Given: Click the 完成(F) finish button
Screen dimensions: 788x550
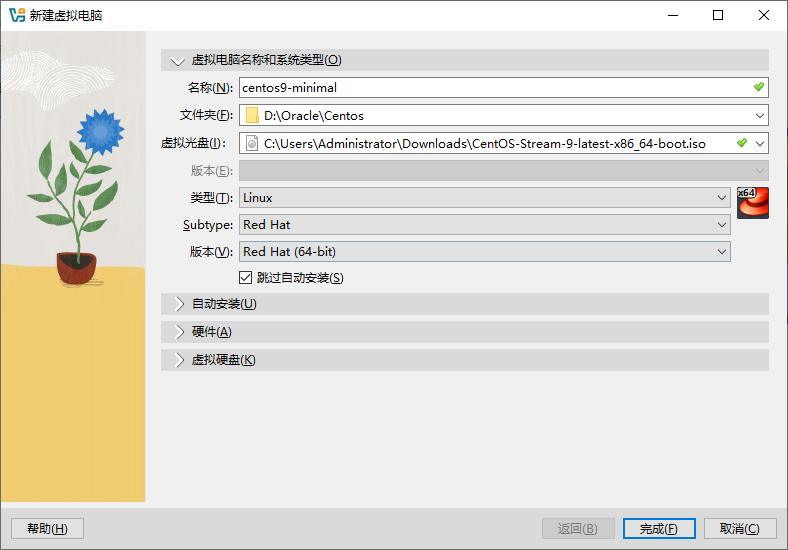Looking at the screenshot, I should point(659,528).
